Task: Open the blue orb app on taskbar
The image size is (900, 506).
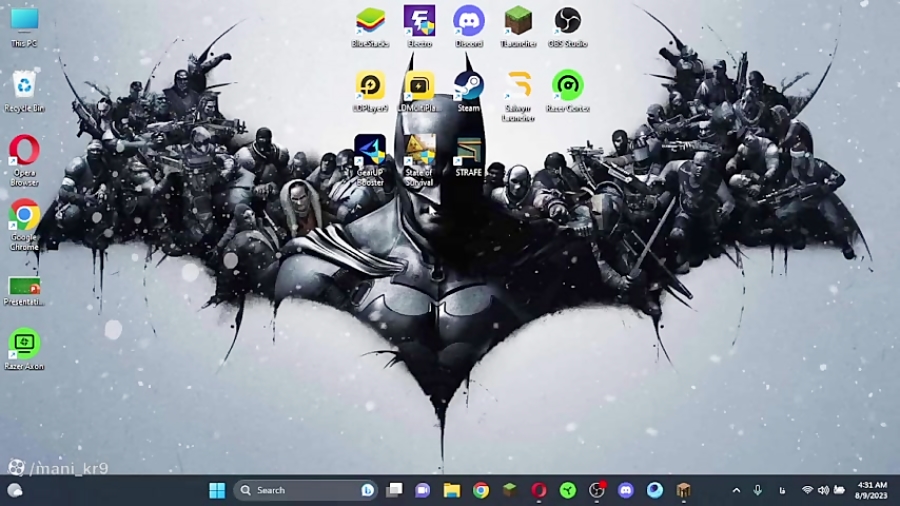Action: (x=655, y=491)
